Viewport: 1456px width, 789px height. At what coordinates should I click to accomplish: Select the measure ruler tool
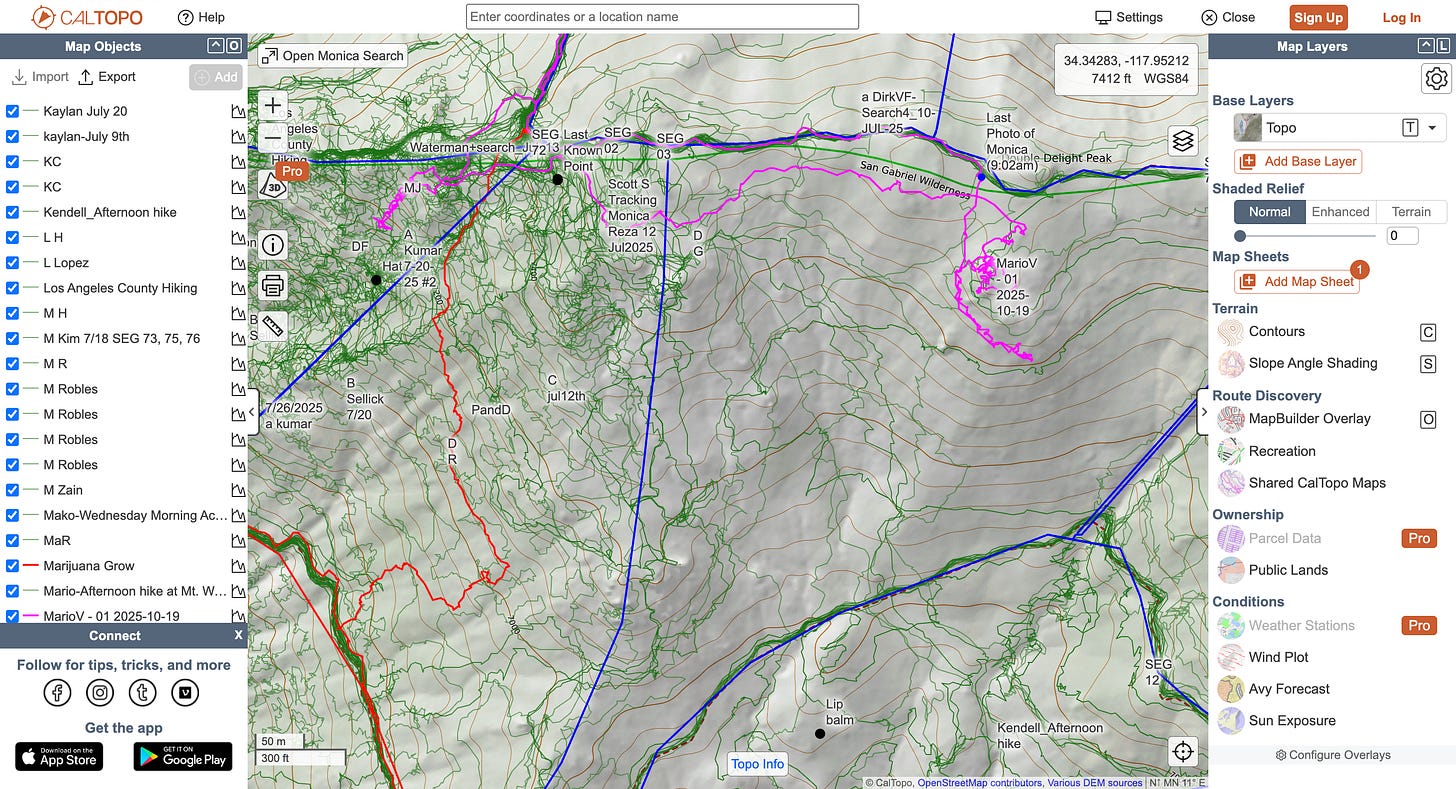point(273,326)
